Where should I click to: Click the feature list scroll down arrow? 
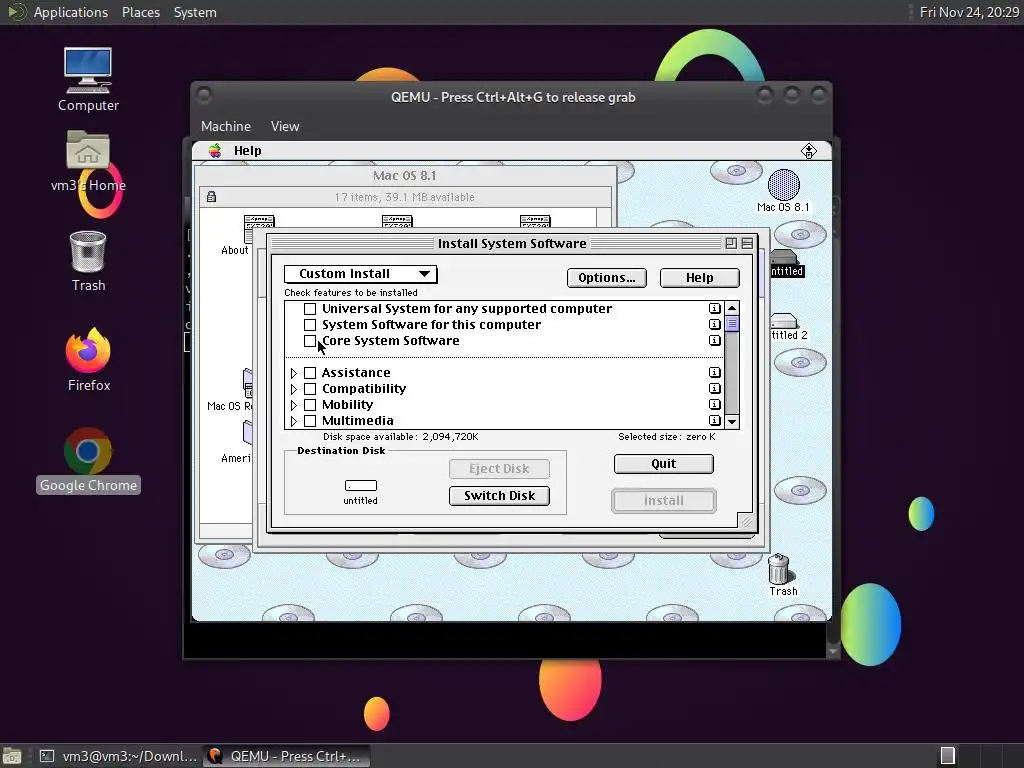click(732, 421)
